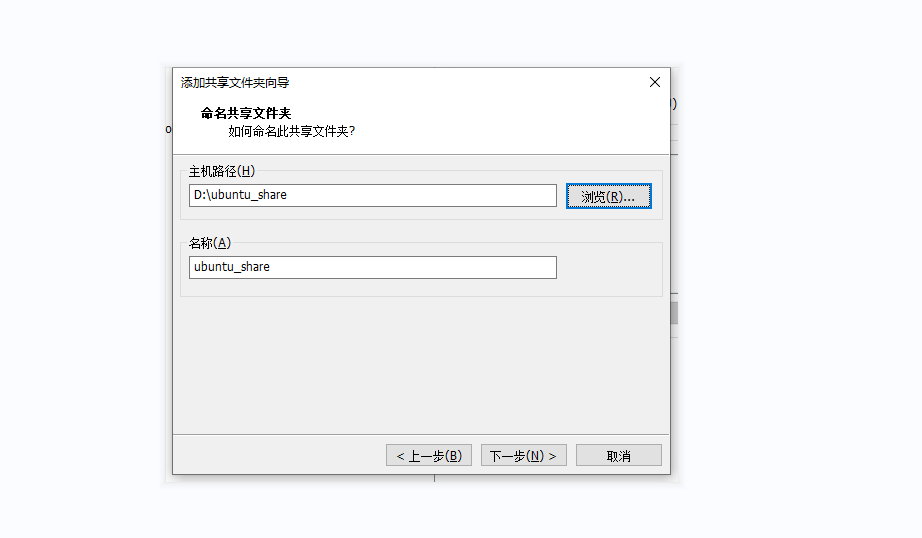This screenshot has width=922, height=538.
Task: Cancel the wizard with the 取消 button
Action: pyautogui.click(x=619, y=456)
